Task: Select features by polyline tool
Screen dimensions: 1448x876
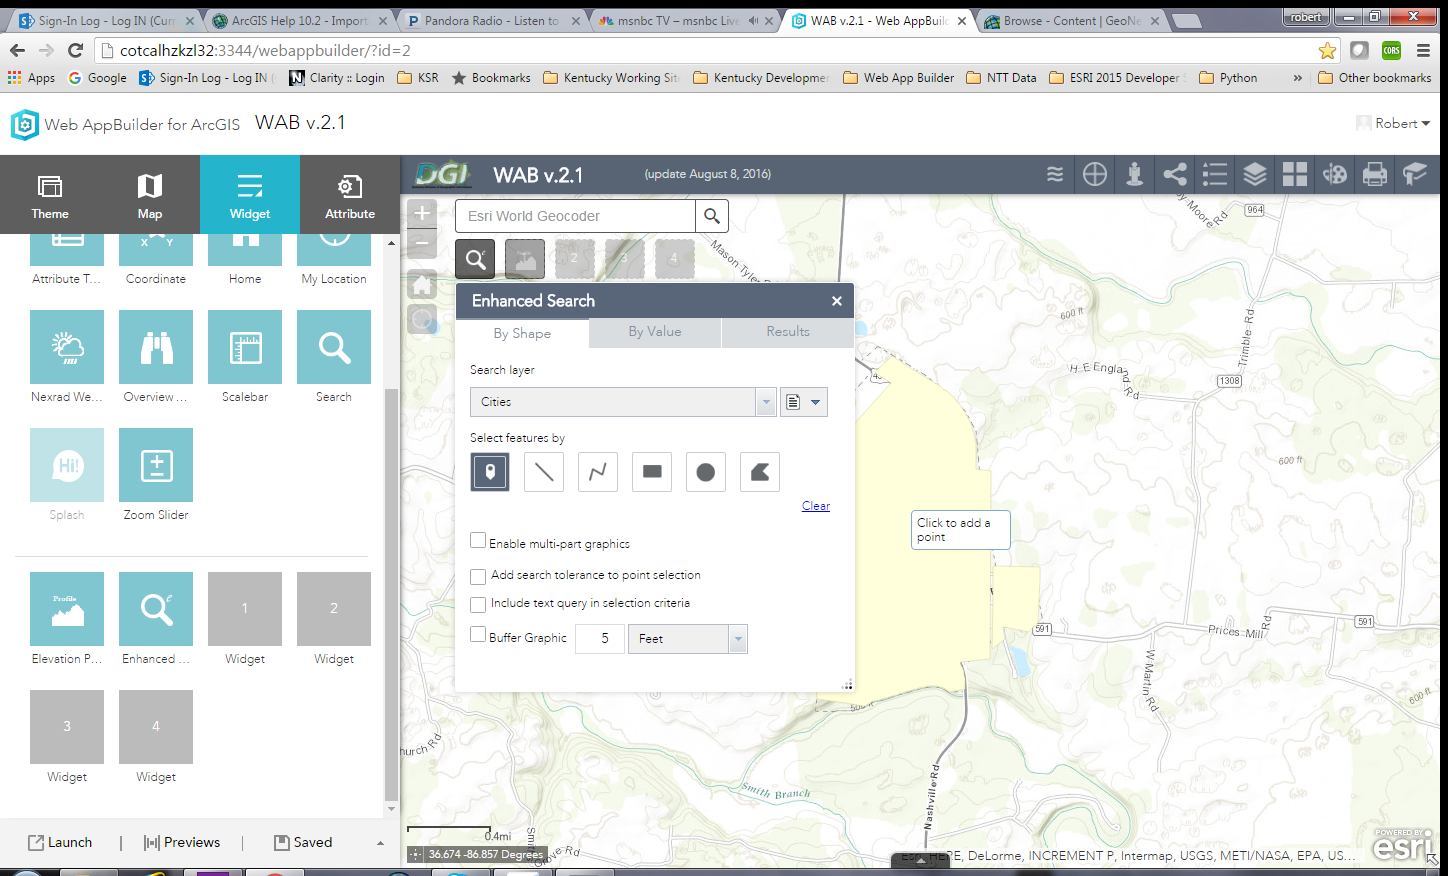Action: (x=598, y=472)
